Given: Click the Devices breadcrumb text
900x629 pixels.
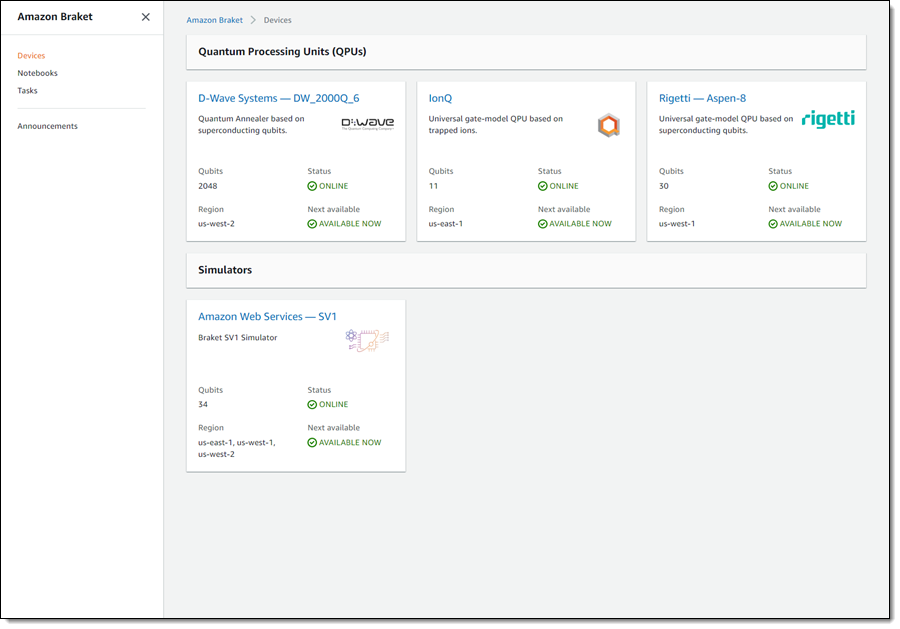Looking at the screenshot, I should point(277,20).
